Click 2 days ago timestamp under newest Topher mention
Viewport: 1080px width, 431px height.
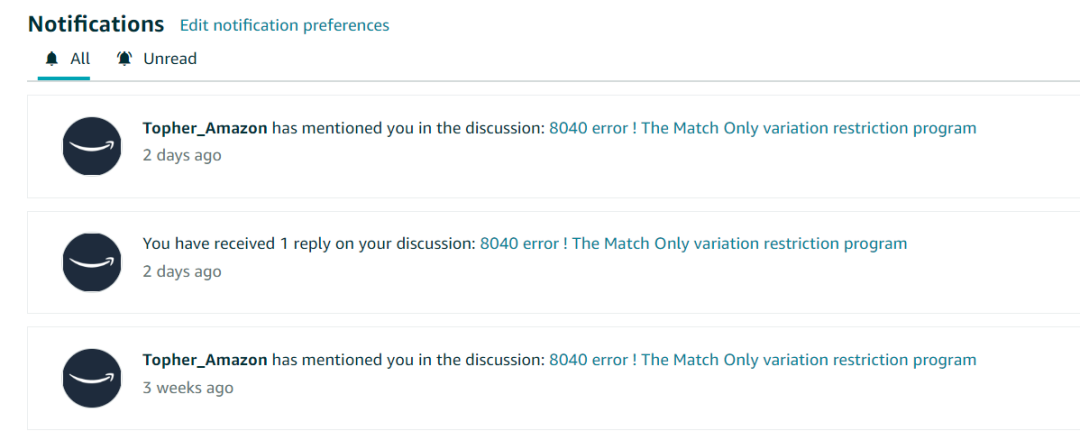[182, 156]
